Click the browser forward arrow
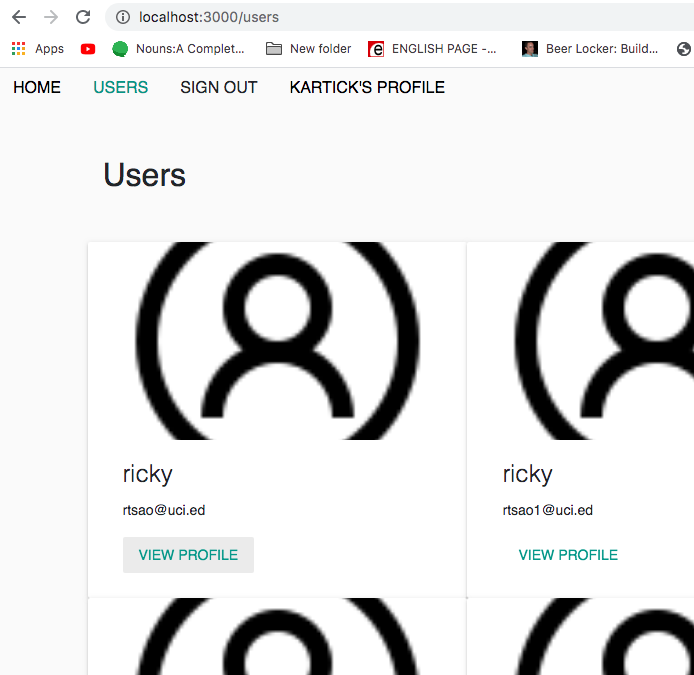694x675 pixels. tap(51, 17)
